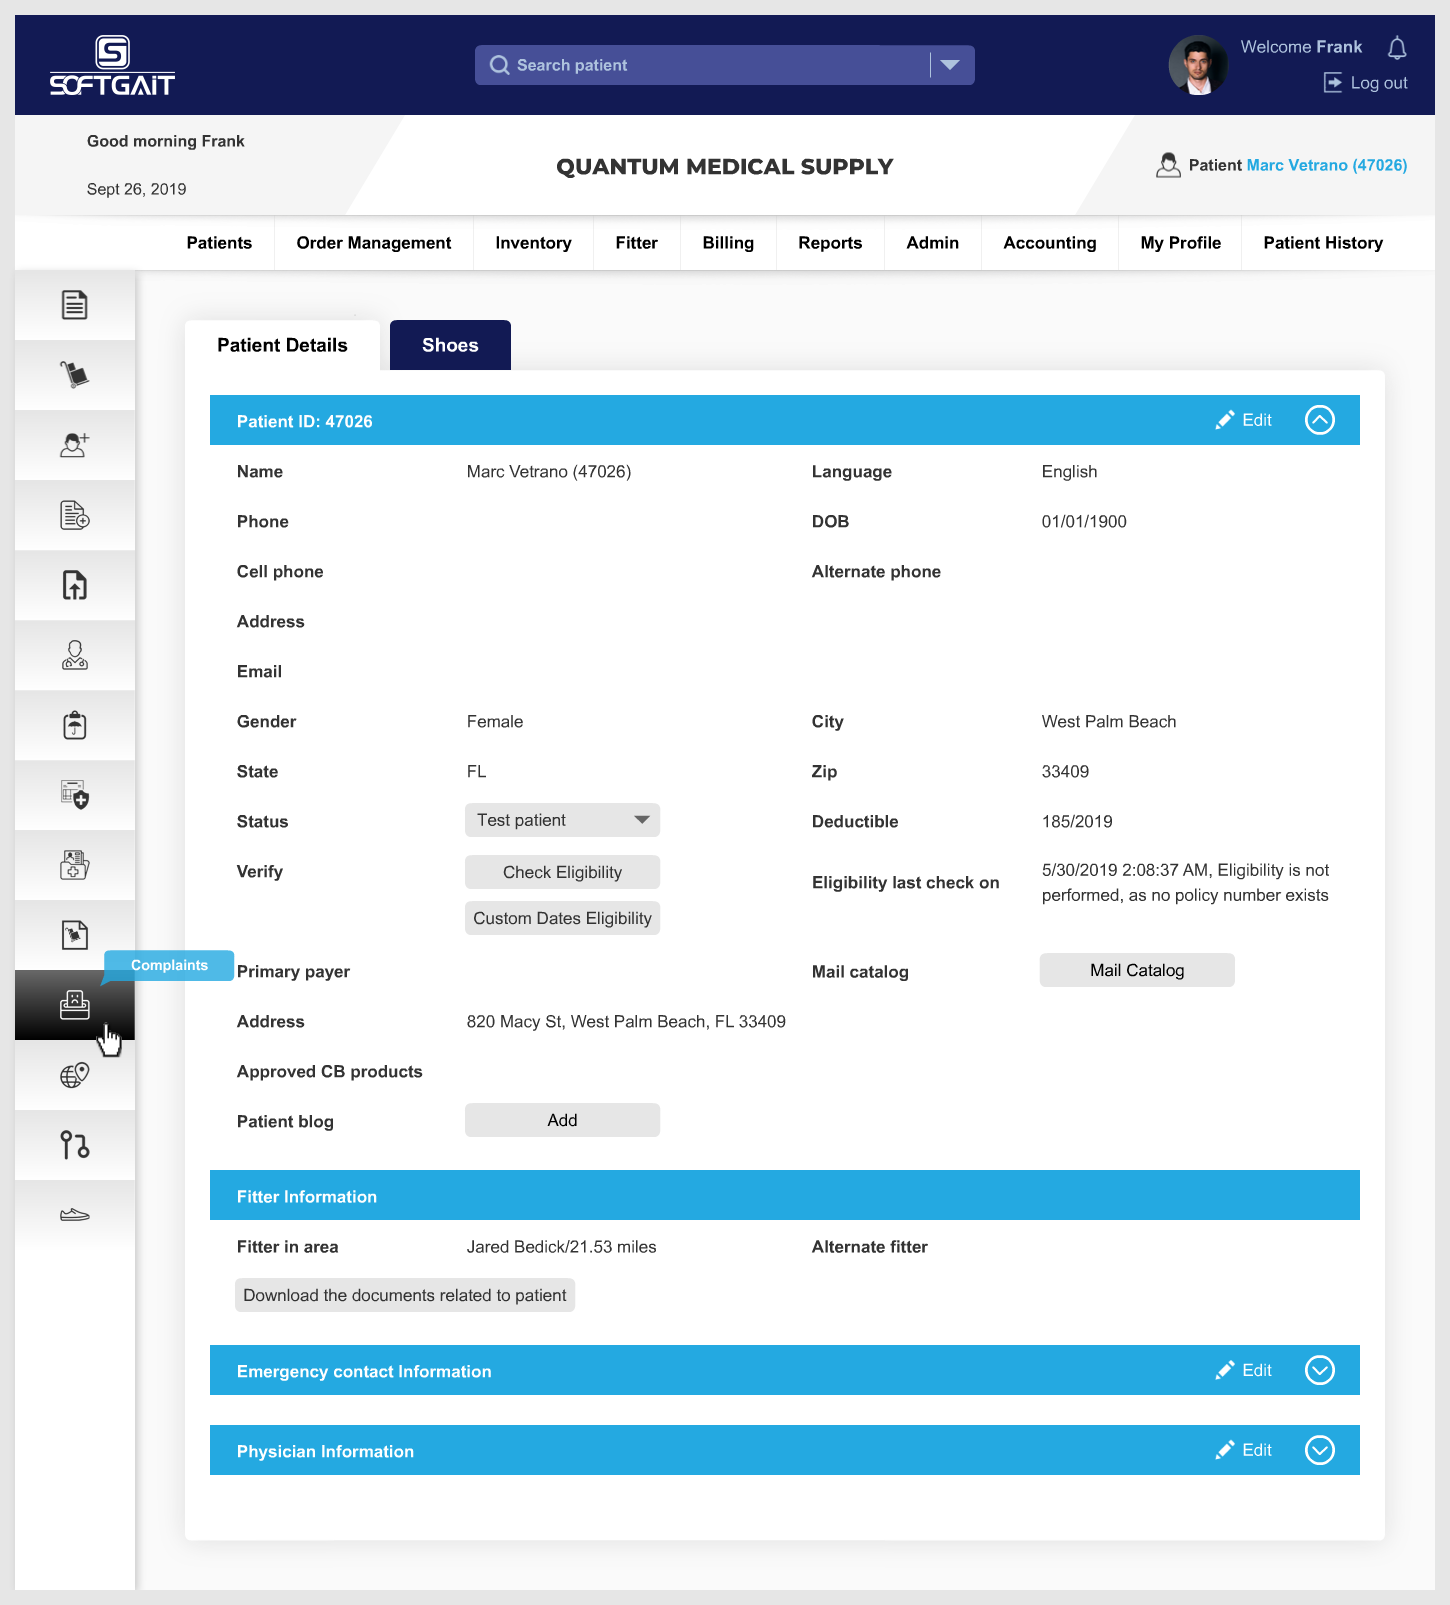The height and width of the screenshot is (1605, 1450).
Task: Open the hand truck delivery sidebar icon
Action: click(75, 375)
